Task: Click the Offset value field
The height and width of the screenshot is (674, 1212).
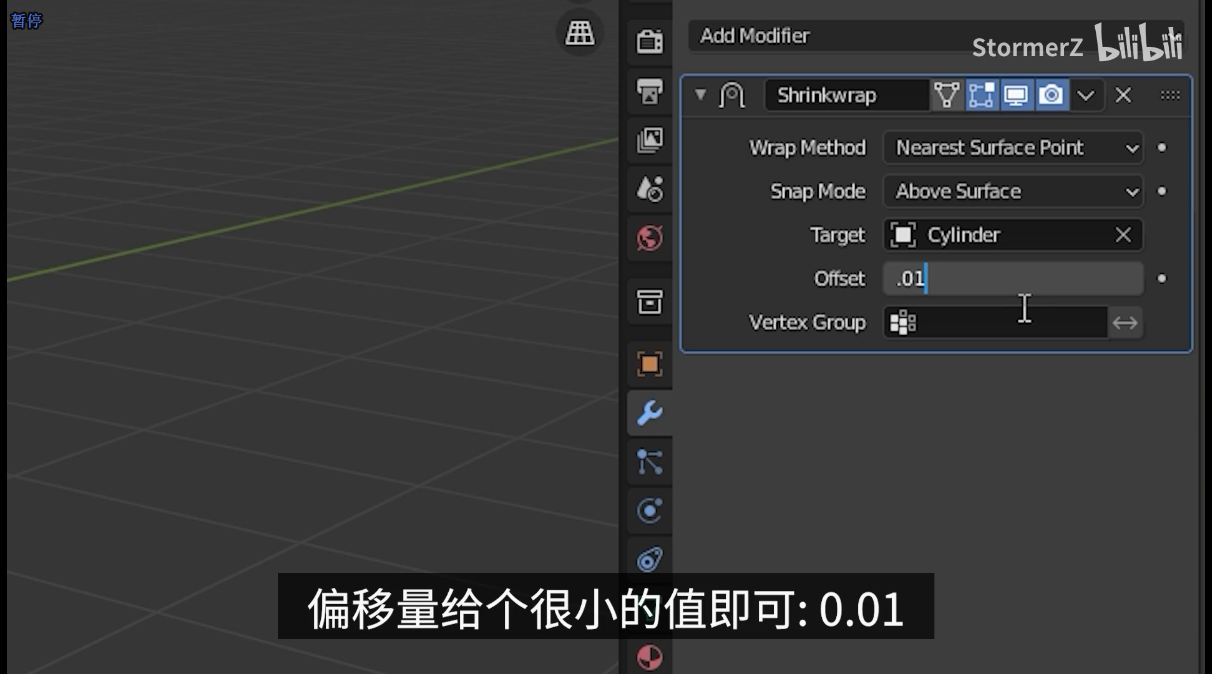Action: tap(1012, 278)
